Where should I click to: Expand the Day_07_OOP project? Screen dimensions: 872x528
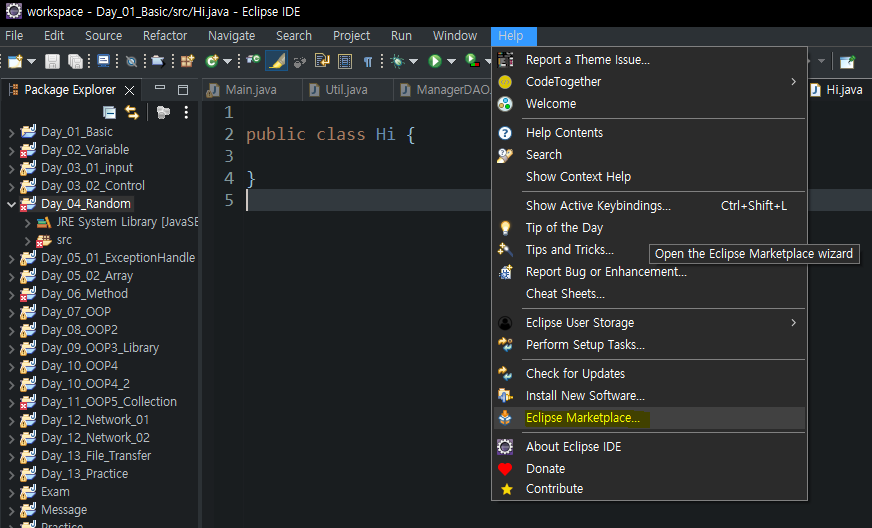tap(11, 313)
